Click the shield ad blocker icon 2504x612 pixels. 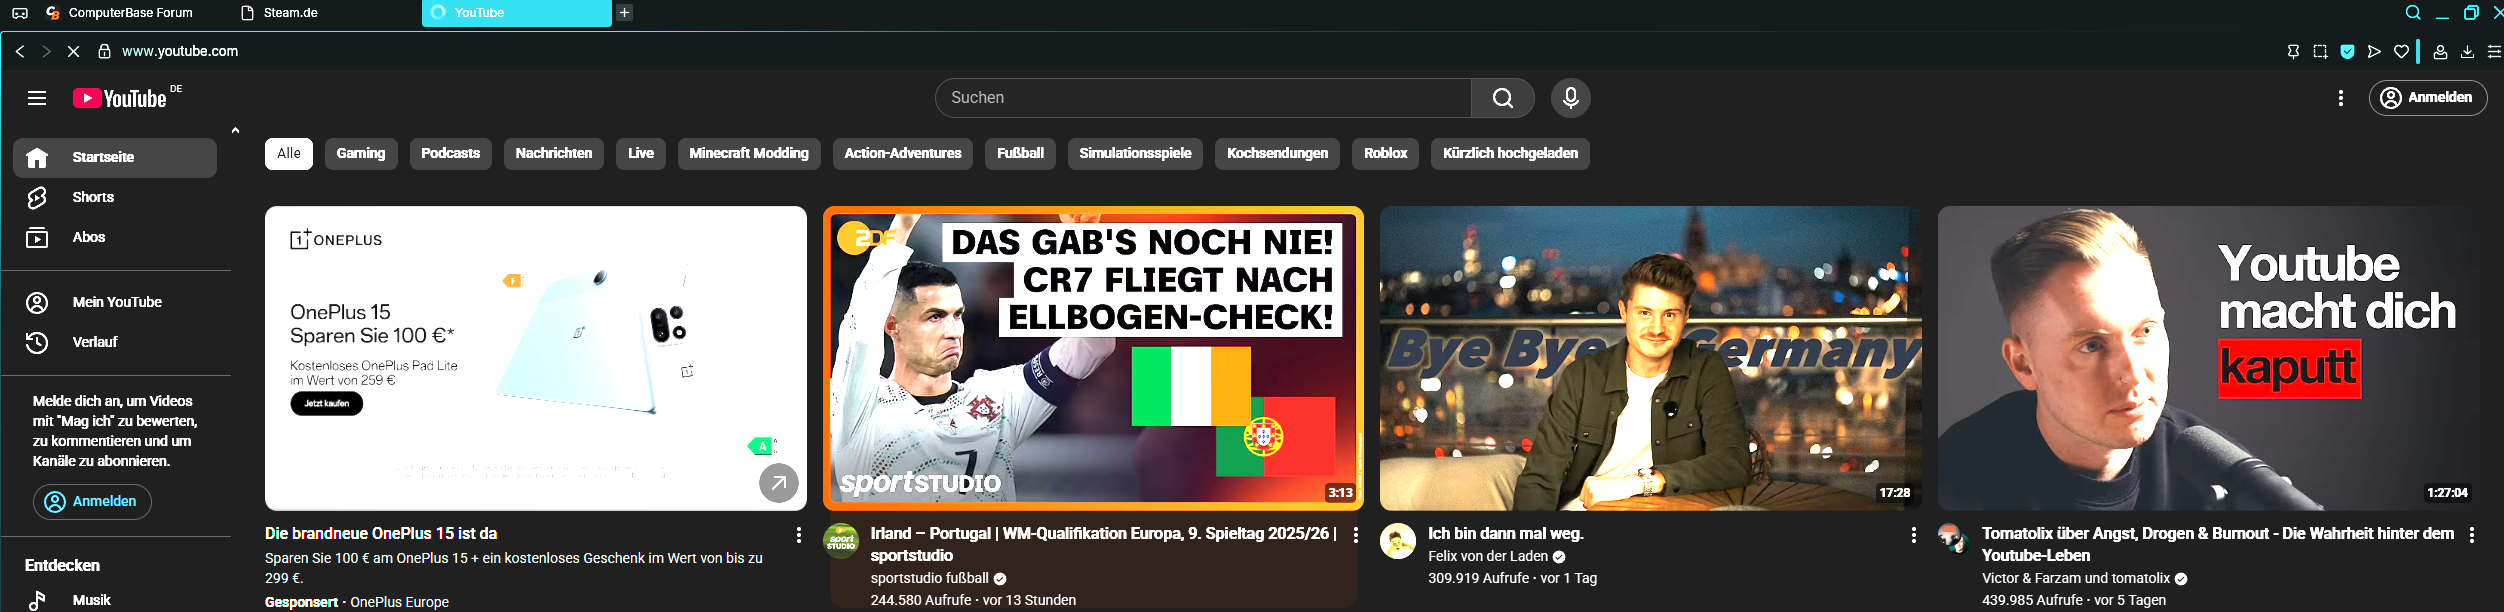click(2347, 52)
